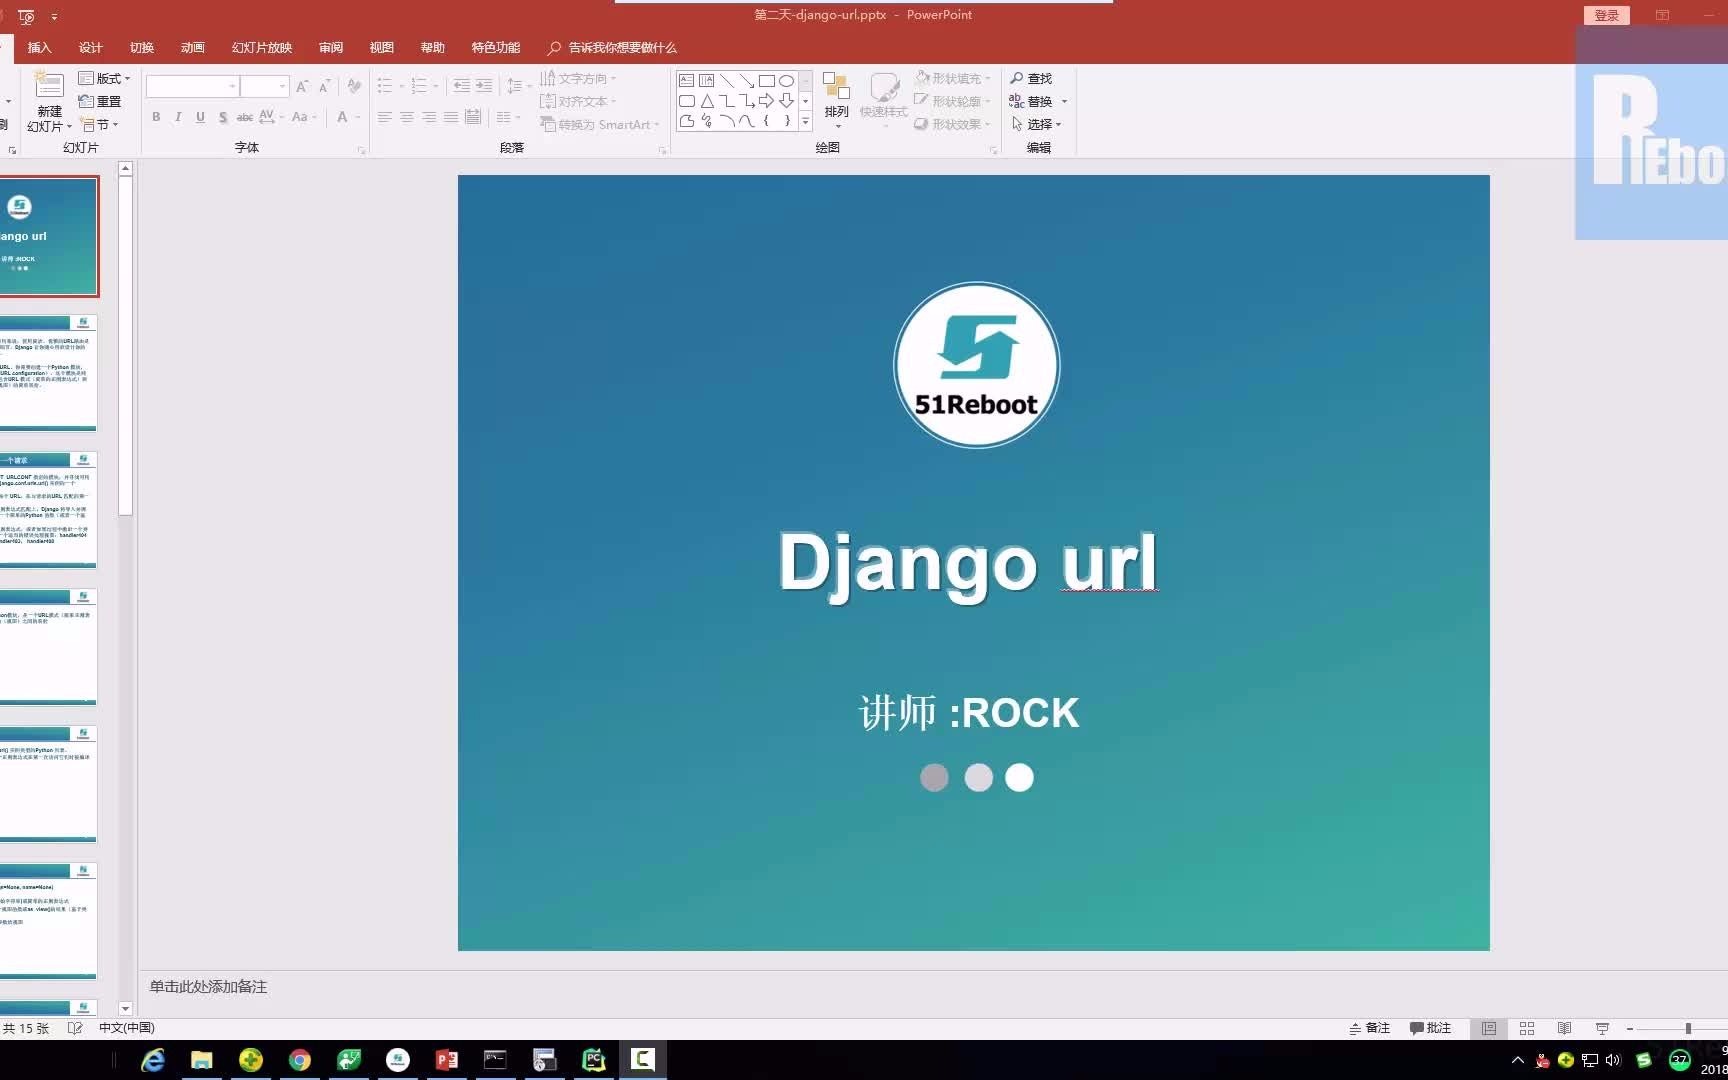Click 'Click to add notes' (单击此处添加备注) area

[208, 986]
